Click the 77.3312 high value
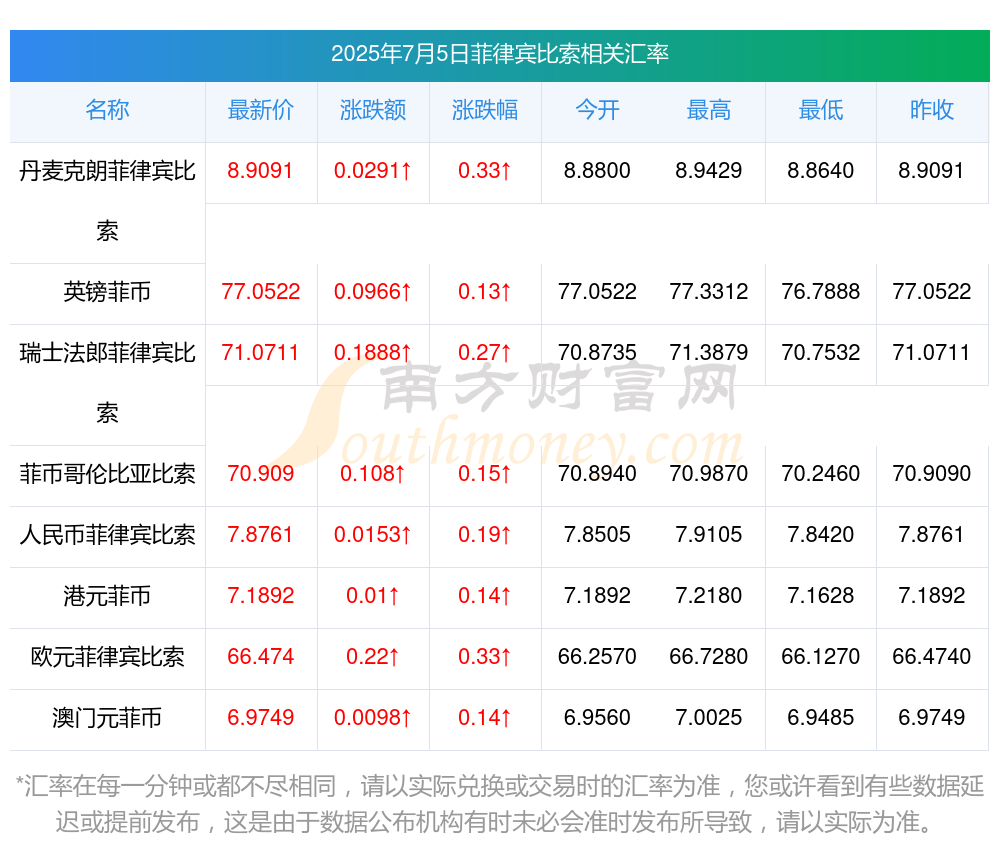The height and width of the screenshot is (853, 1000). click(709, 292)
